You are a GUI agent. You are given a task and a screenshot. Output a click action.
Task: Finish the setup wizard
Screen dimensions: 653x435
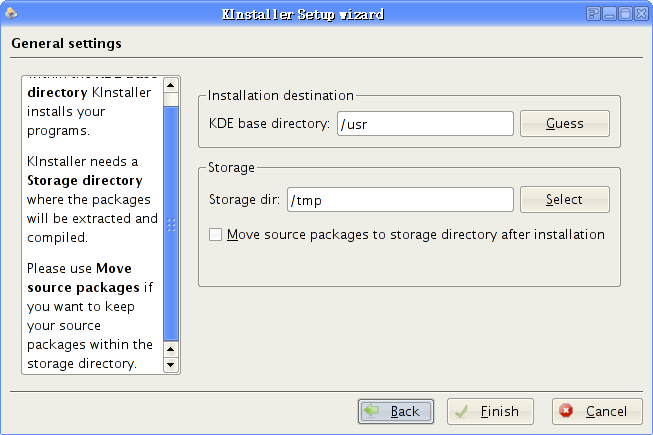coord(490,411)
